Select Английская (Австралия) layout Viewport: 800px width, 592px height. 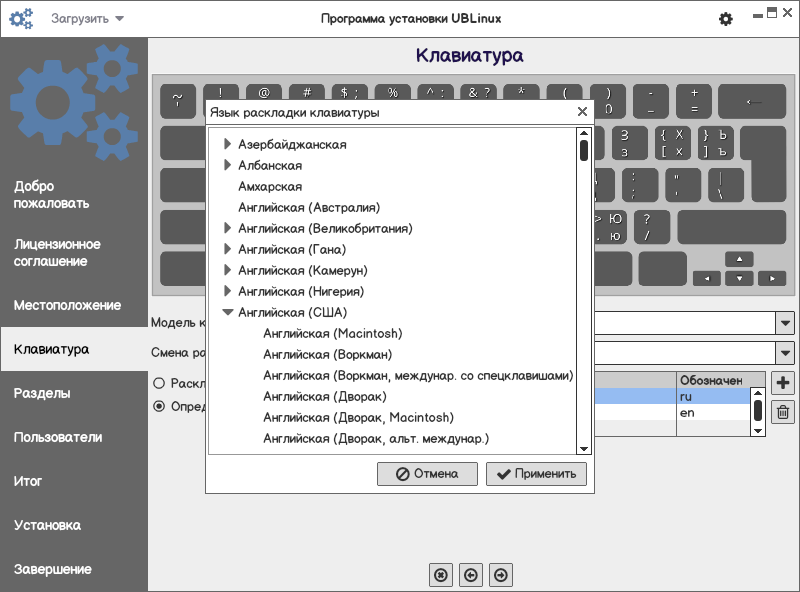click(x=309, y=207)
